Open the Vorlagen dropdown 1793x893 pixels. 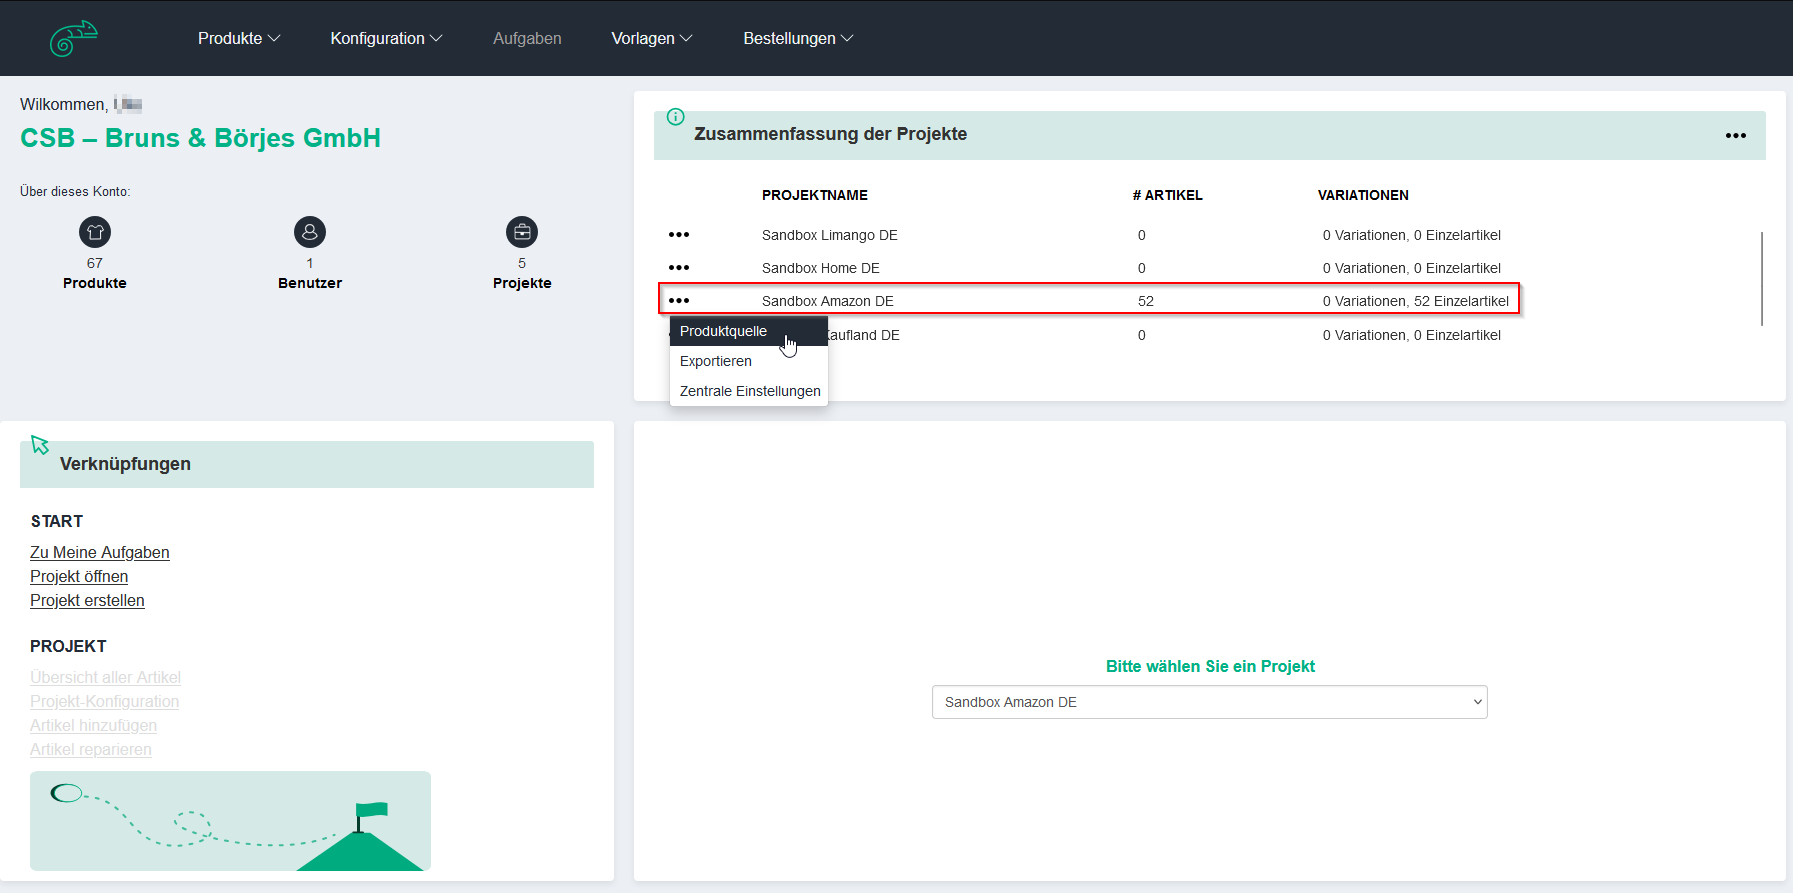pyautogui.click(x=652, y=38)
